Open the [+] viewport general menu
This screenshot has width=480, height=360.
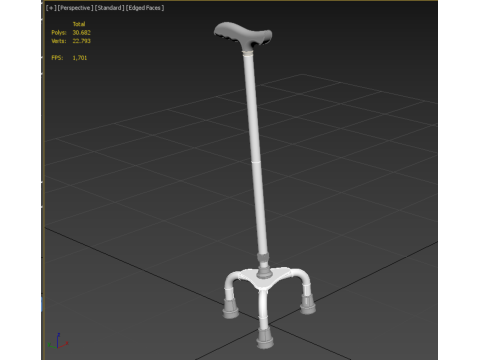pos(51,8)
